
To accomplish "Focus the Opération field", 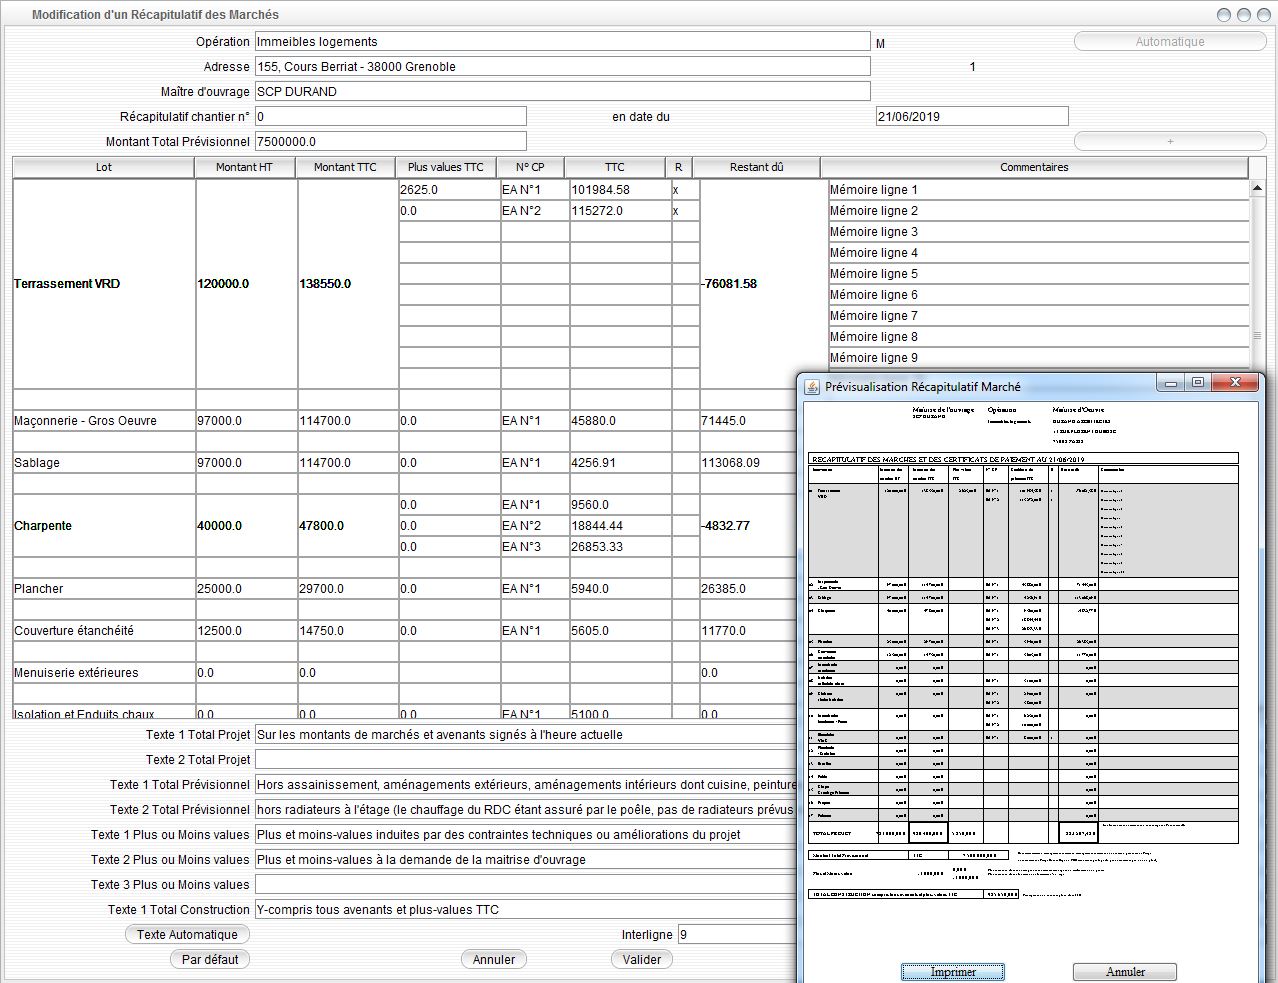I will tap(562, 42).
